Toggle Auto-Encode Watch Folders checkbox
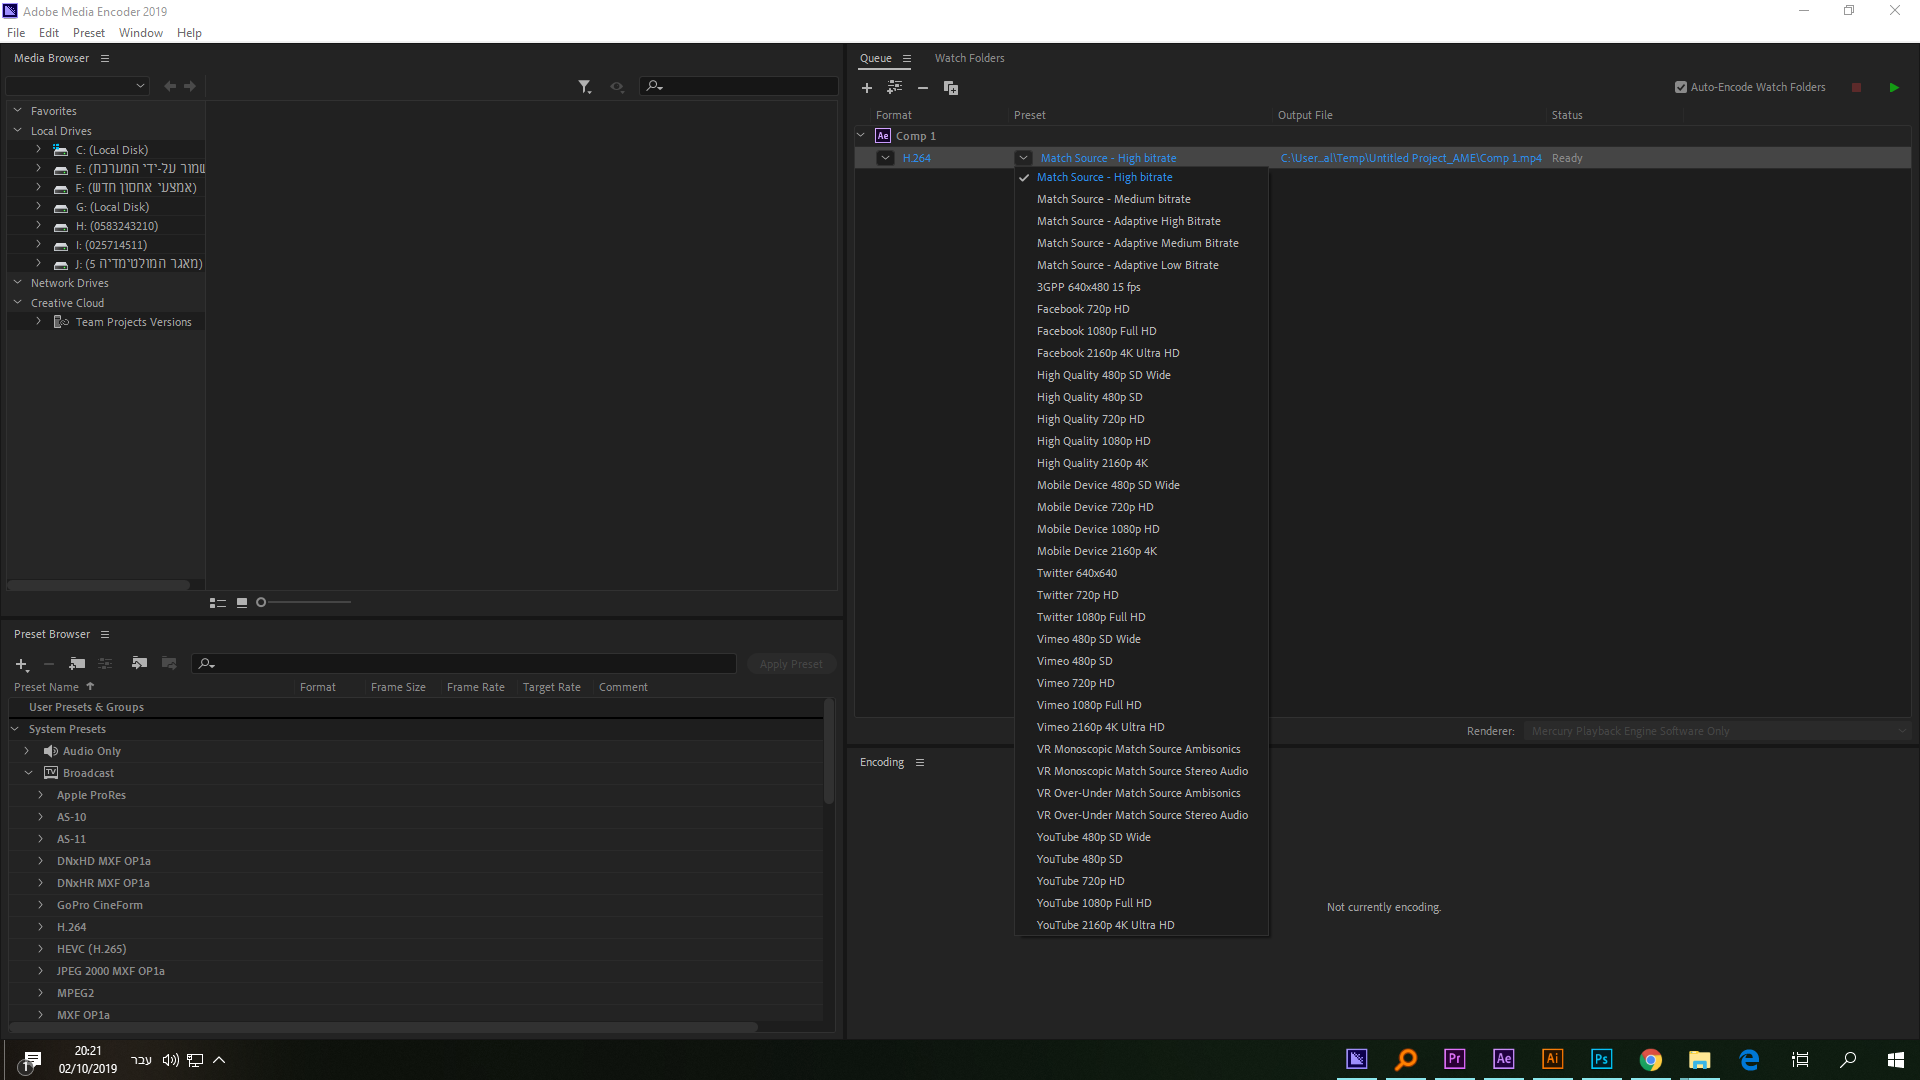1920x1080 pixels. [x=1681, y=87]
